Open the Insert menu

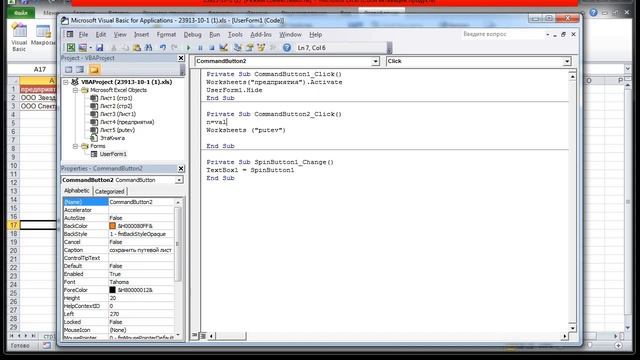coord(141,35)
